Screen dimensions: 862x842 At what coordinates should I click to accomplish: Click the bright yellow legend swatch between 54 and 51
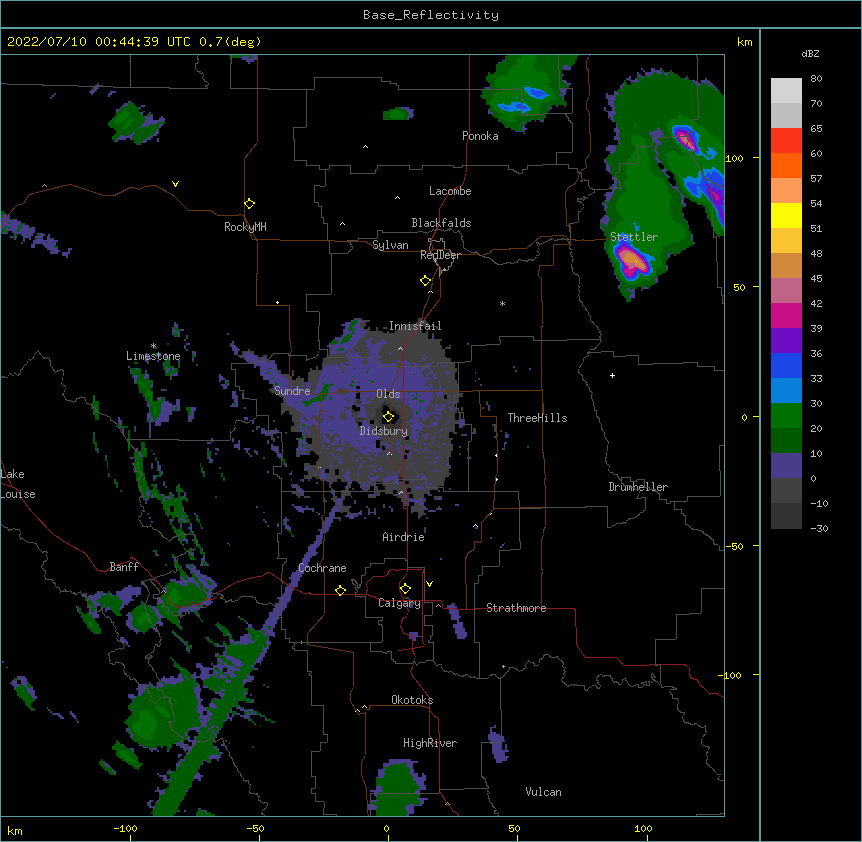pos(786,215)
